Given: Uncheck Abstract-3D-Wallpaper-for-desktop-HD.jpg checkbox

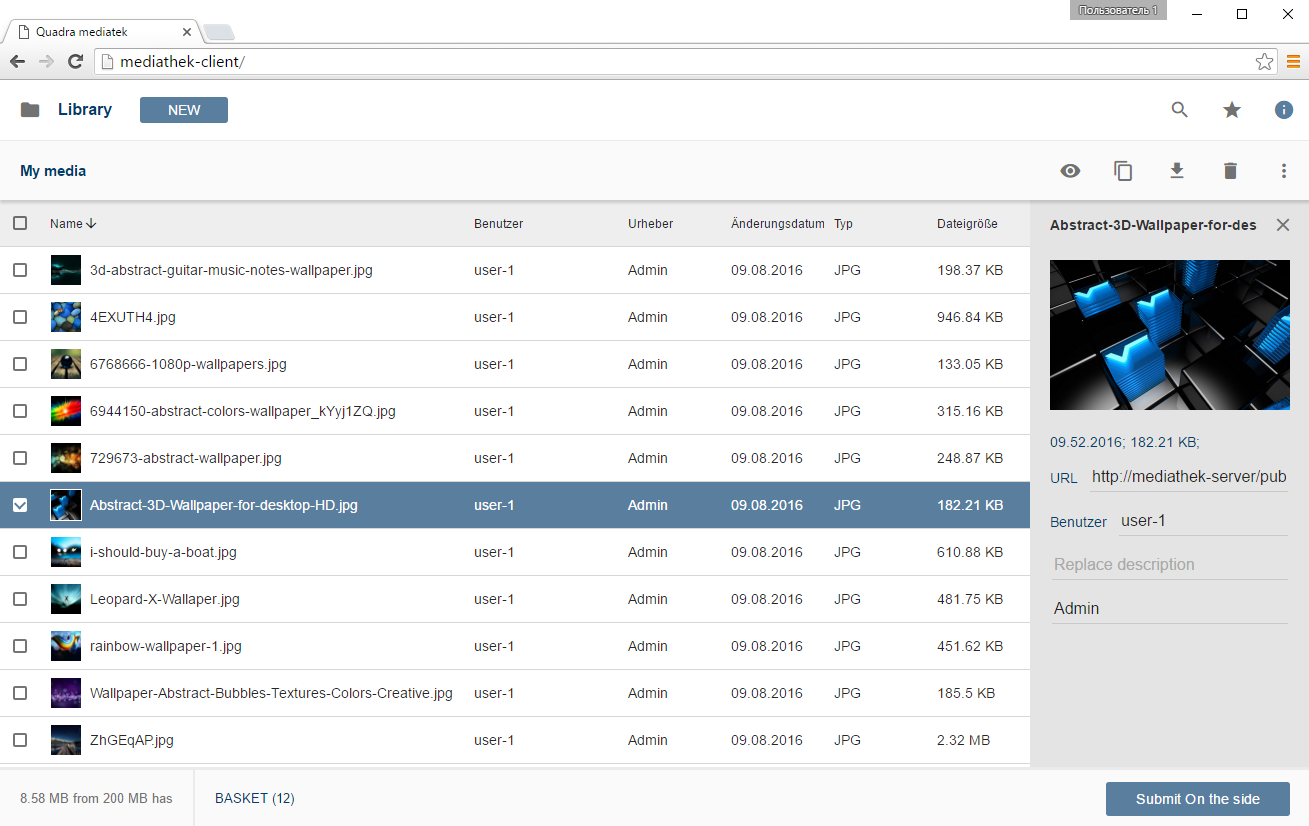Looking at the screenshot, I should (x=20, y=505).
